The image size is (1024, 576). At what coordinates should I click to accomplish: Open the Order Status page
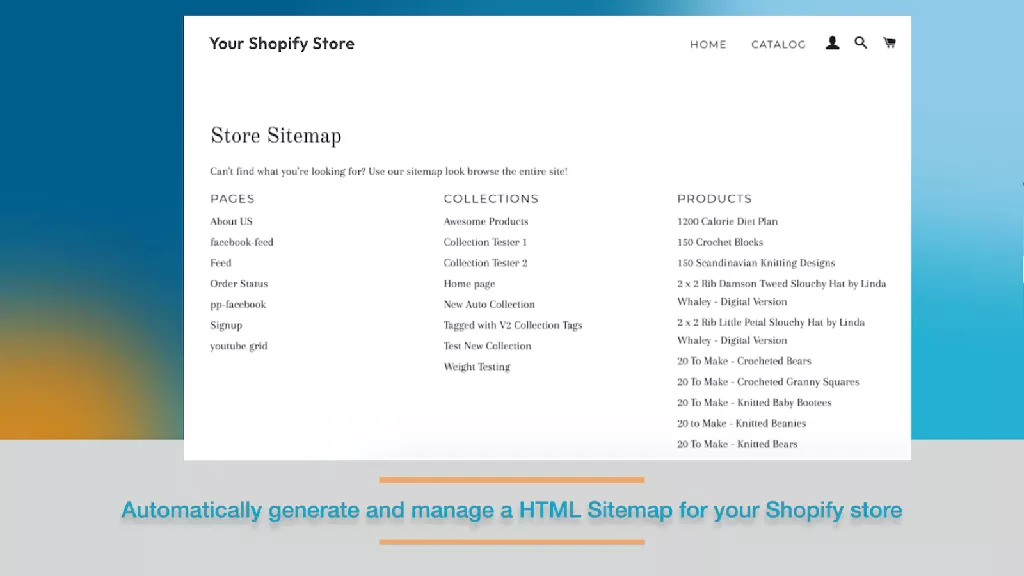tap(239, 283)
